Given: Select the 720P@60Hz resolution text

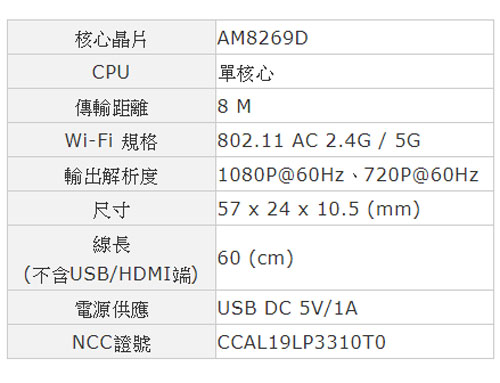Looking at the screenshot, I should pyautogui.click(x=421, y=175).
